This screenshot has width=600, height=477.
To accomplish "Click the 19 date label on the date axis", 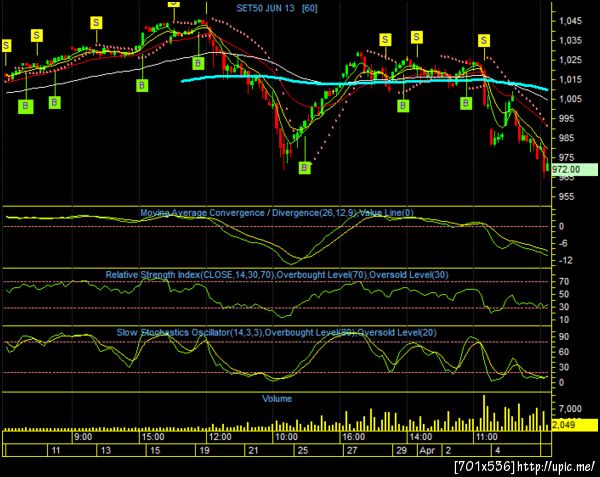I will coord(204,450).
